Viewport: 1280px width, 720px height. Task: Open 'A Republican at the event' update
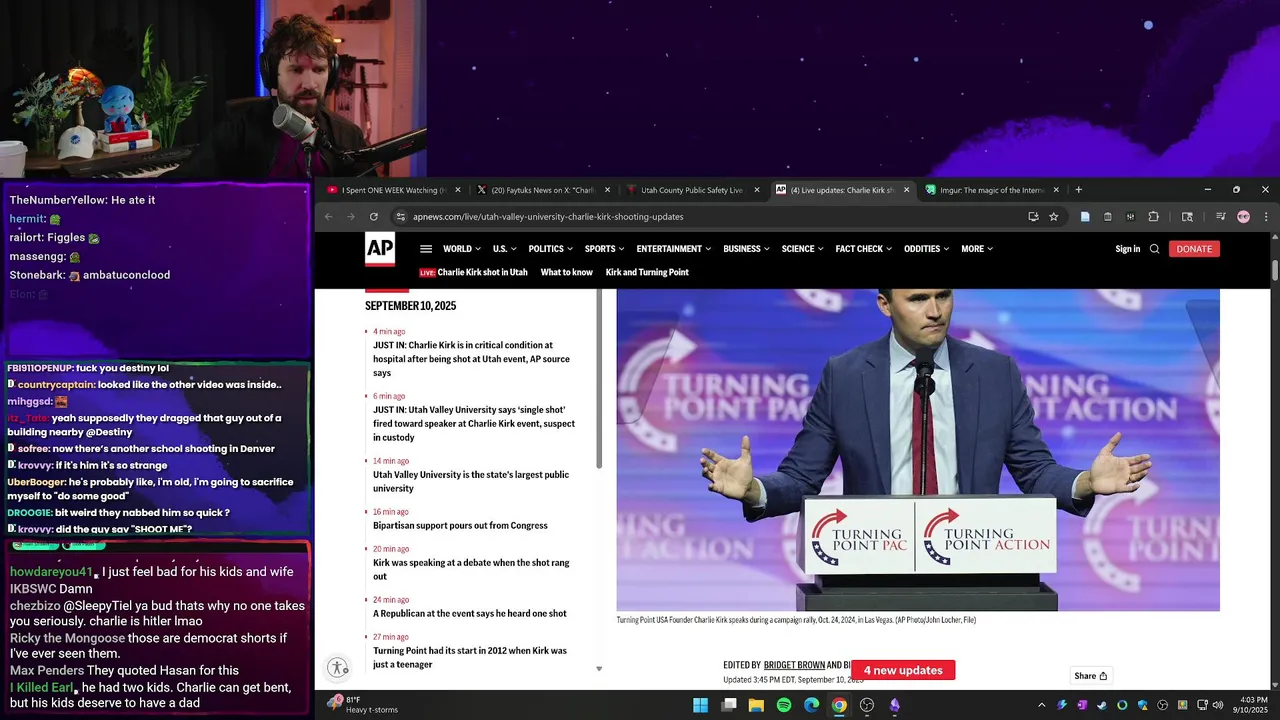470,613
